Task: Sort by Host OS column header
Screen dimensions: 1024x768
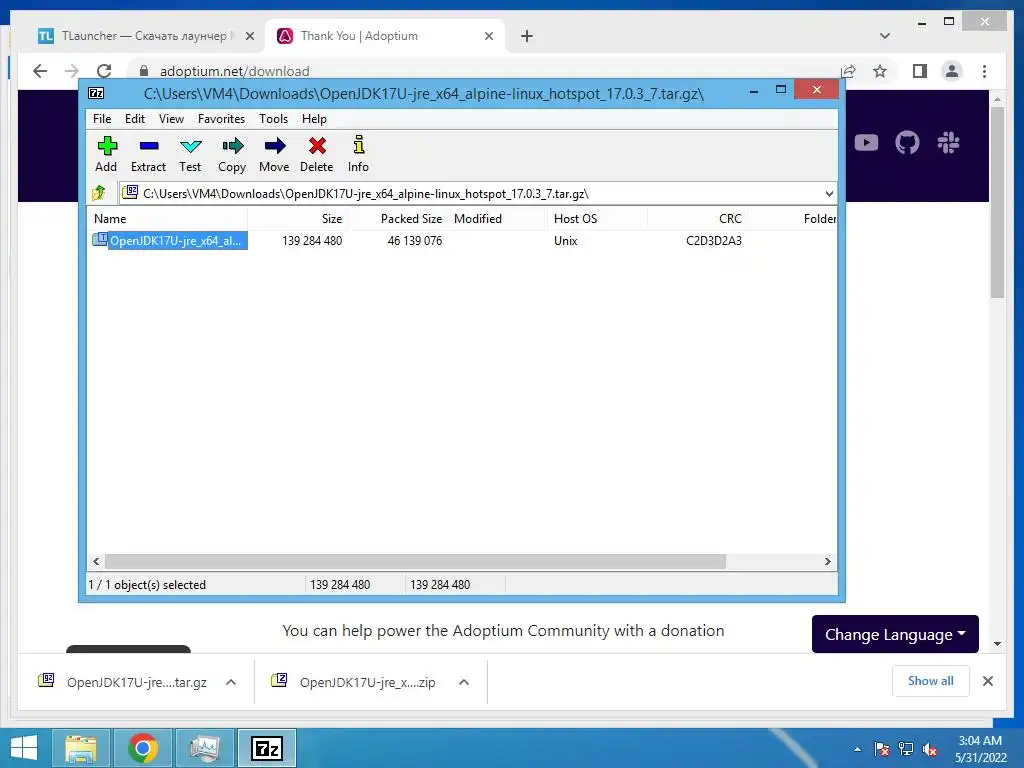Action: [598, 219]
